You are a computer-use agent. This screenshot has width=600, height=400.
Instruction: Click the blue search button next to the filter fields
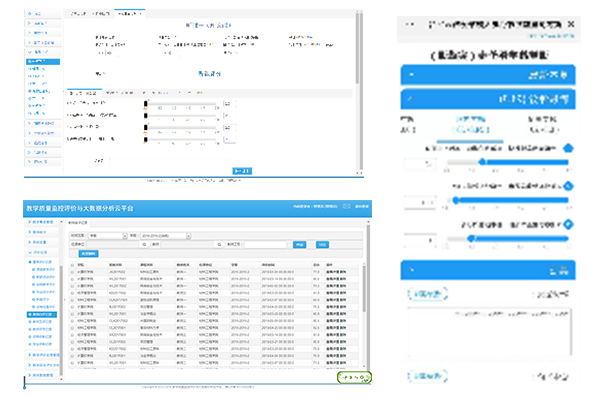point(299,243)
